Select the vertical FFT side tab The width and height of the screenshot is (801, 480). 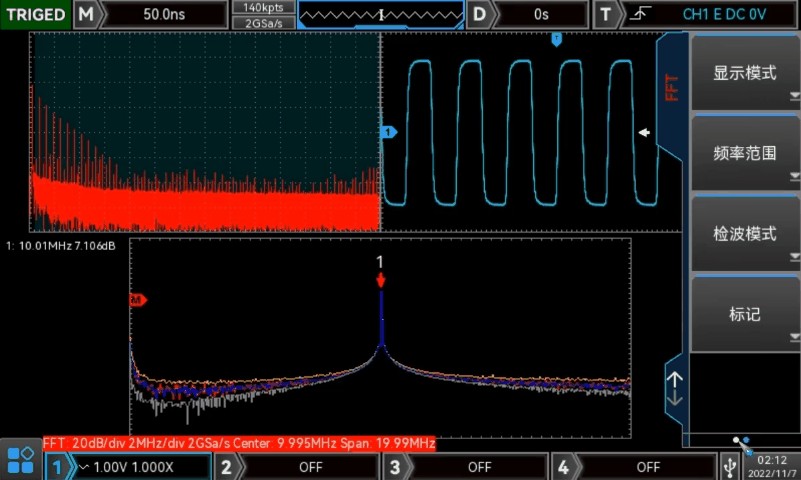[x=672, y=88]
